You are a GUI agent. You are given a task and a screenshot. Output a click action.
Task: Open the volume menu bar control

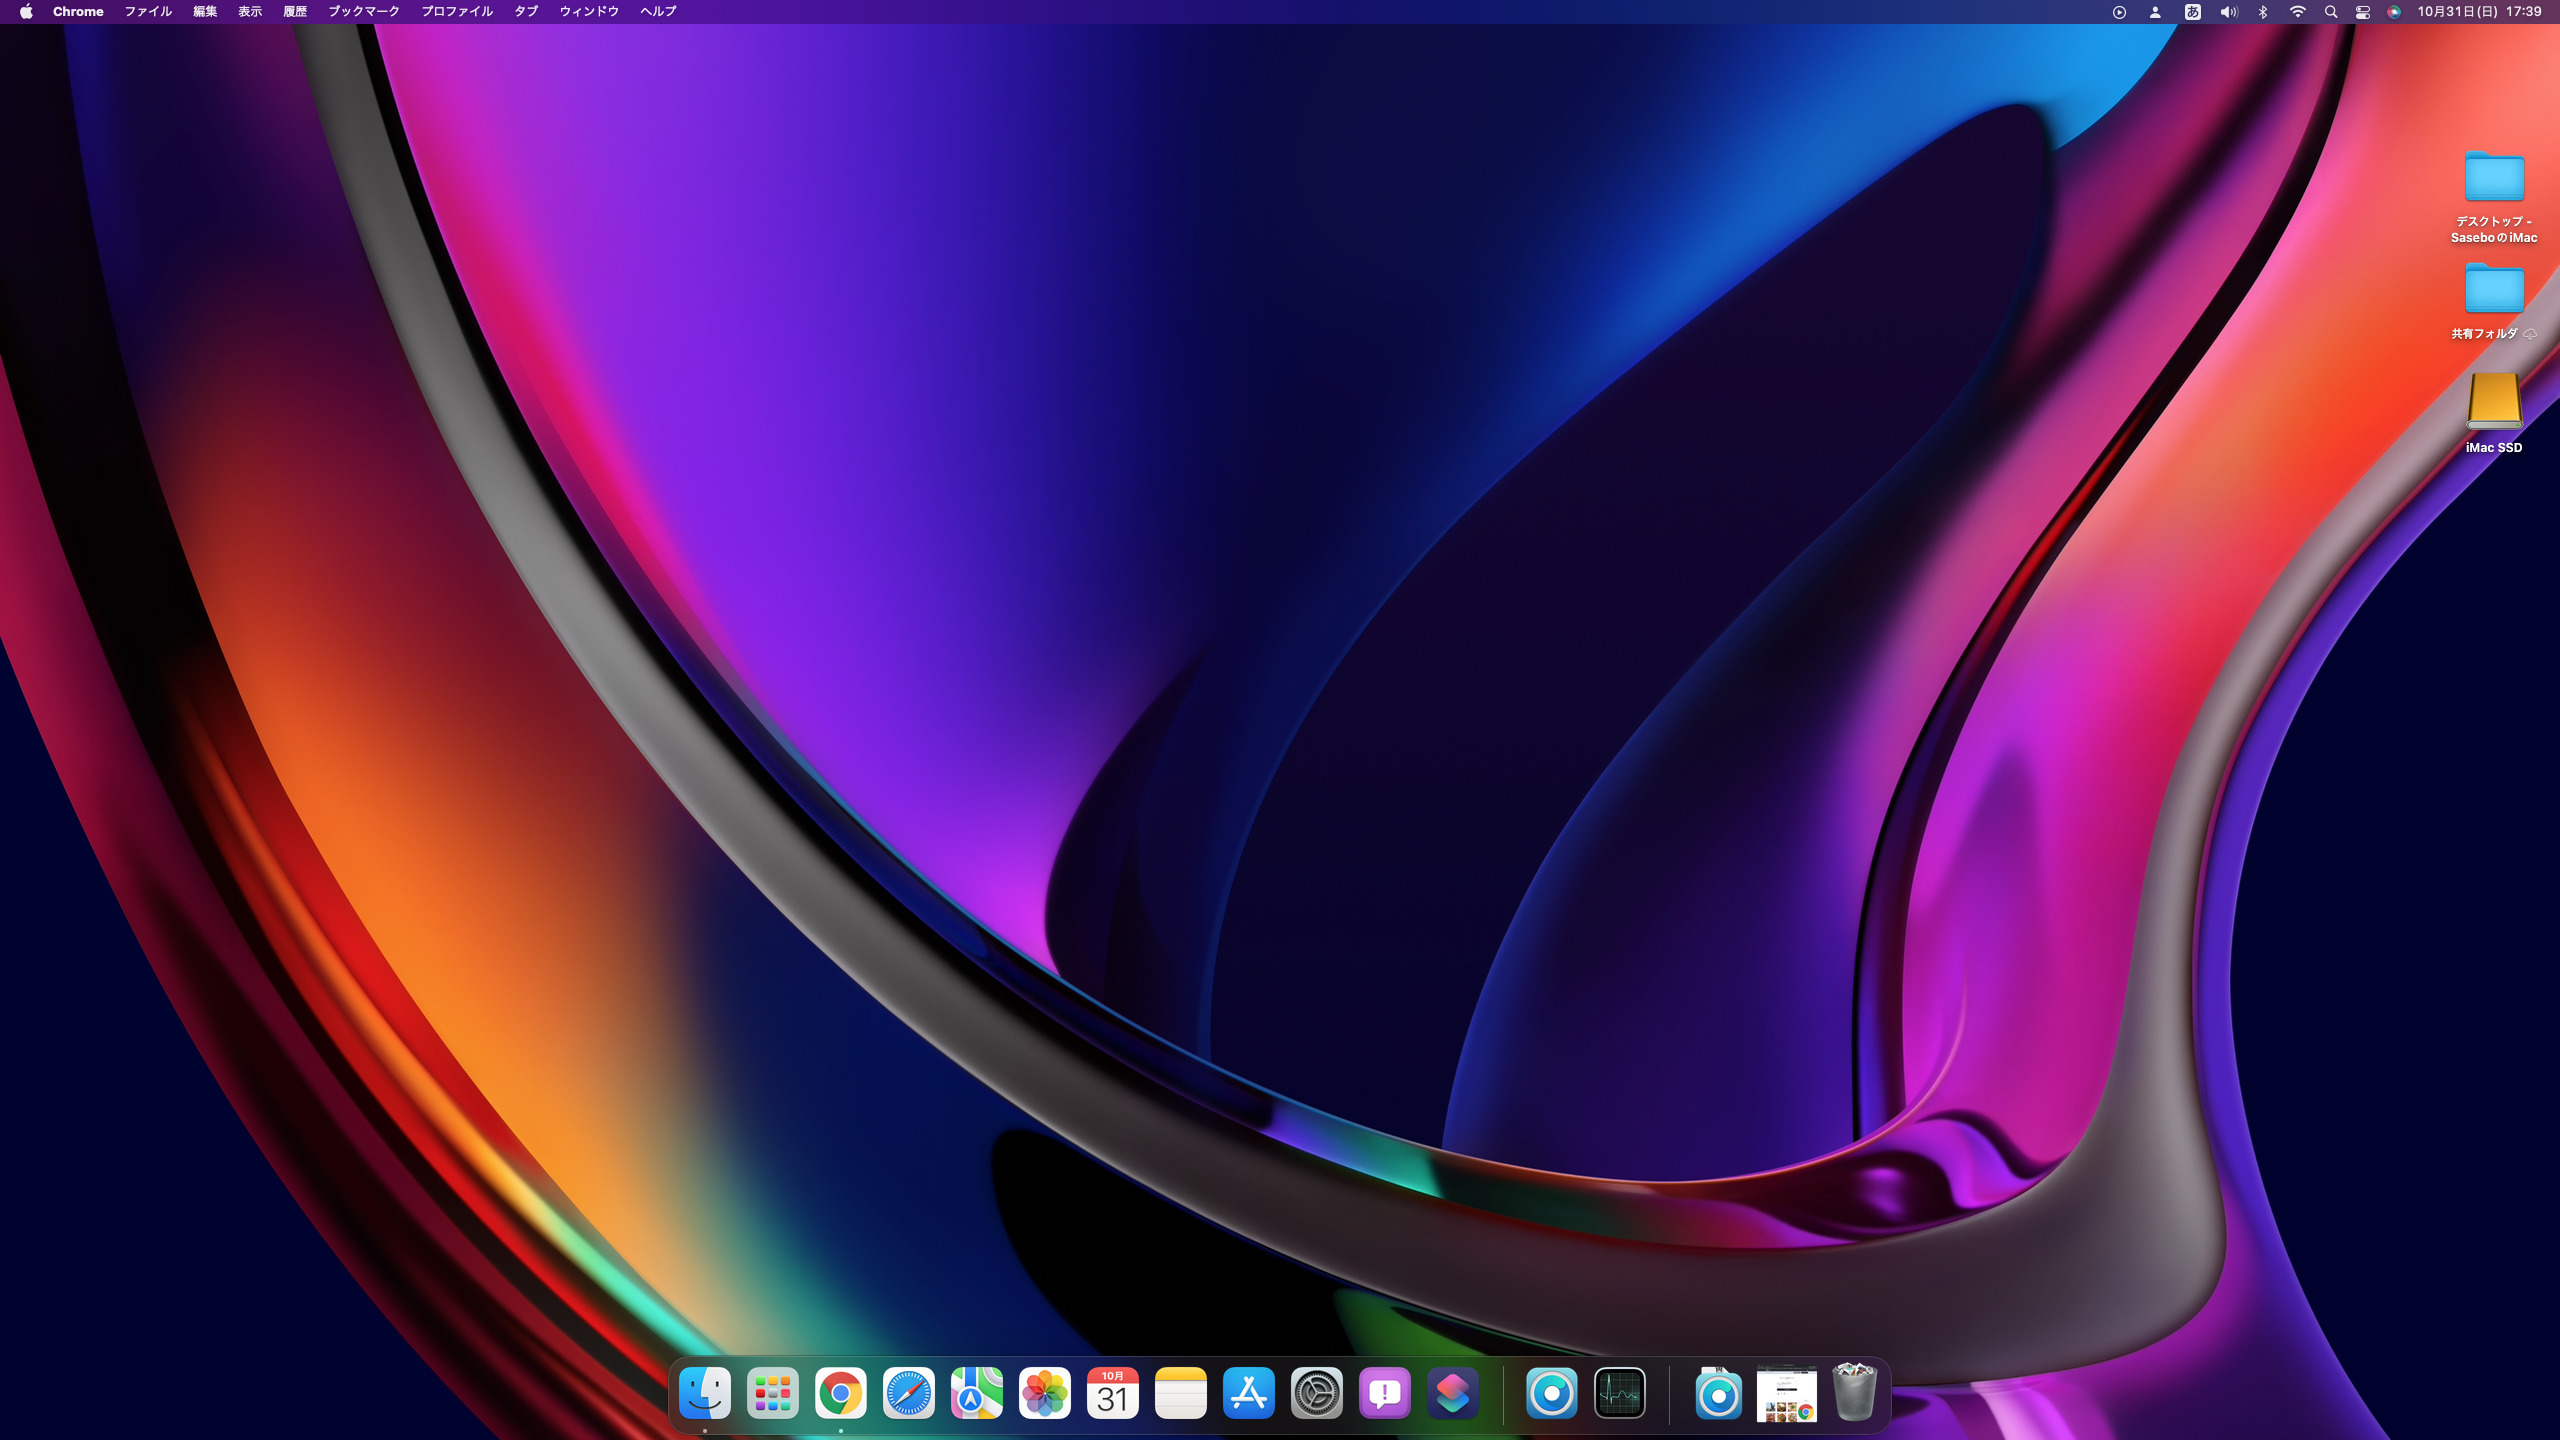2229,12
